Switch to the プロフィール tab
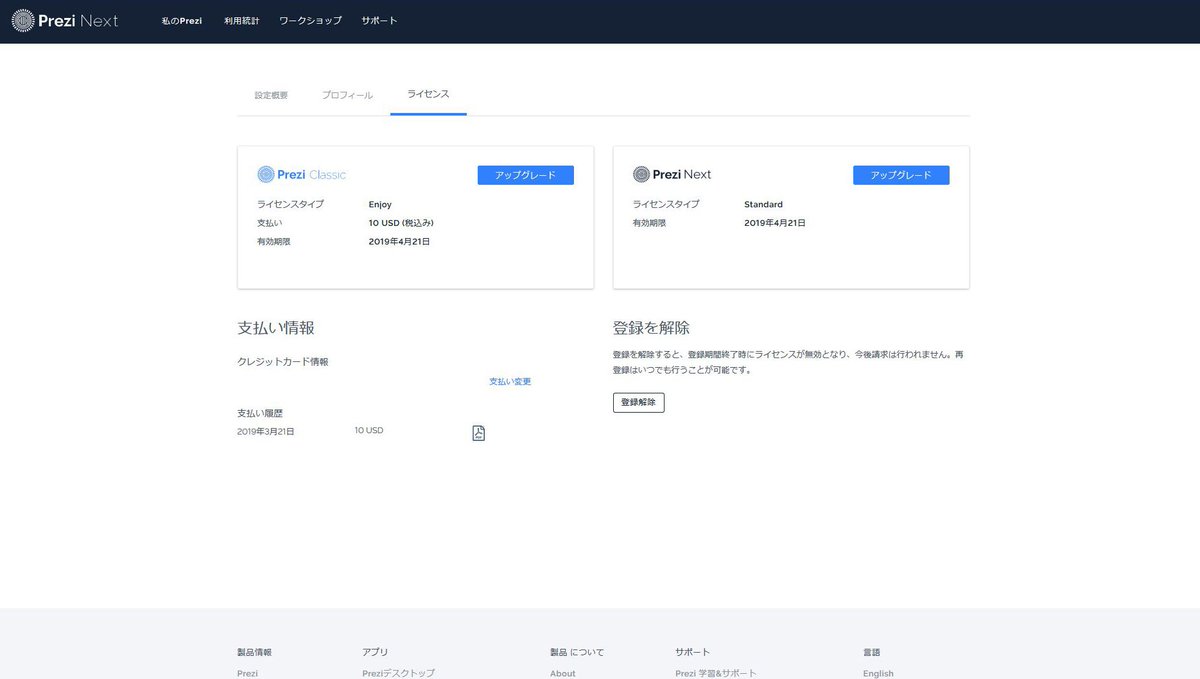The image size is (1200, 679). click(x=347, y=95)
